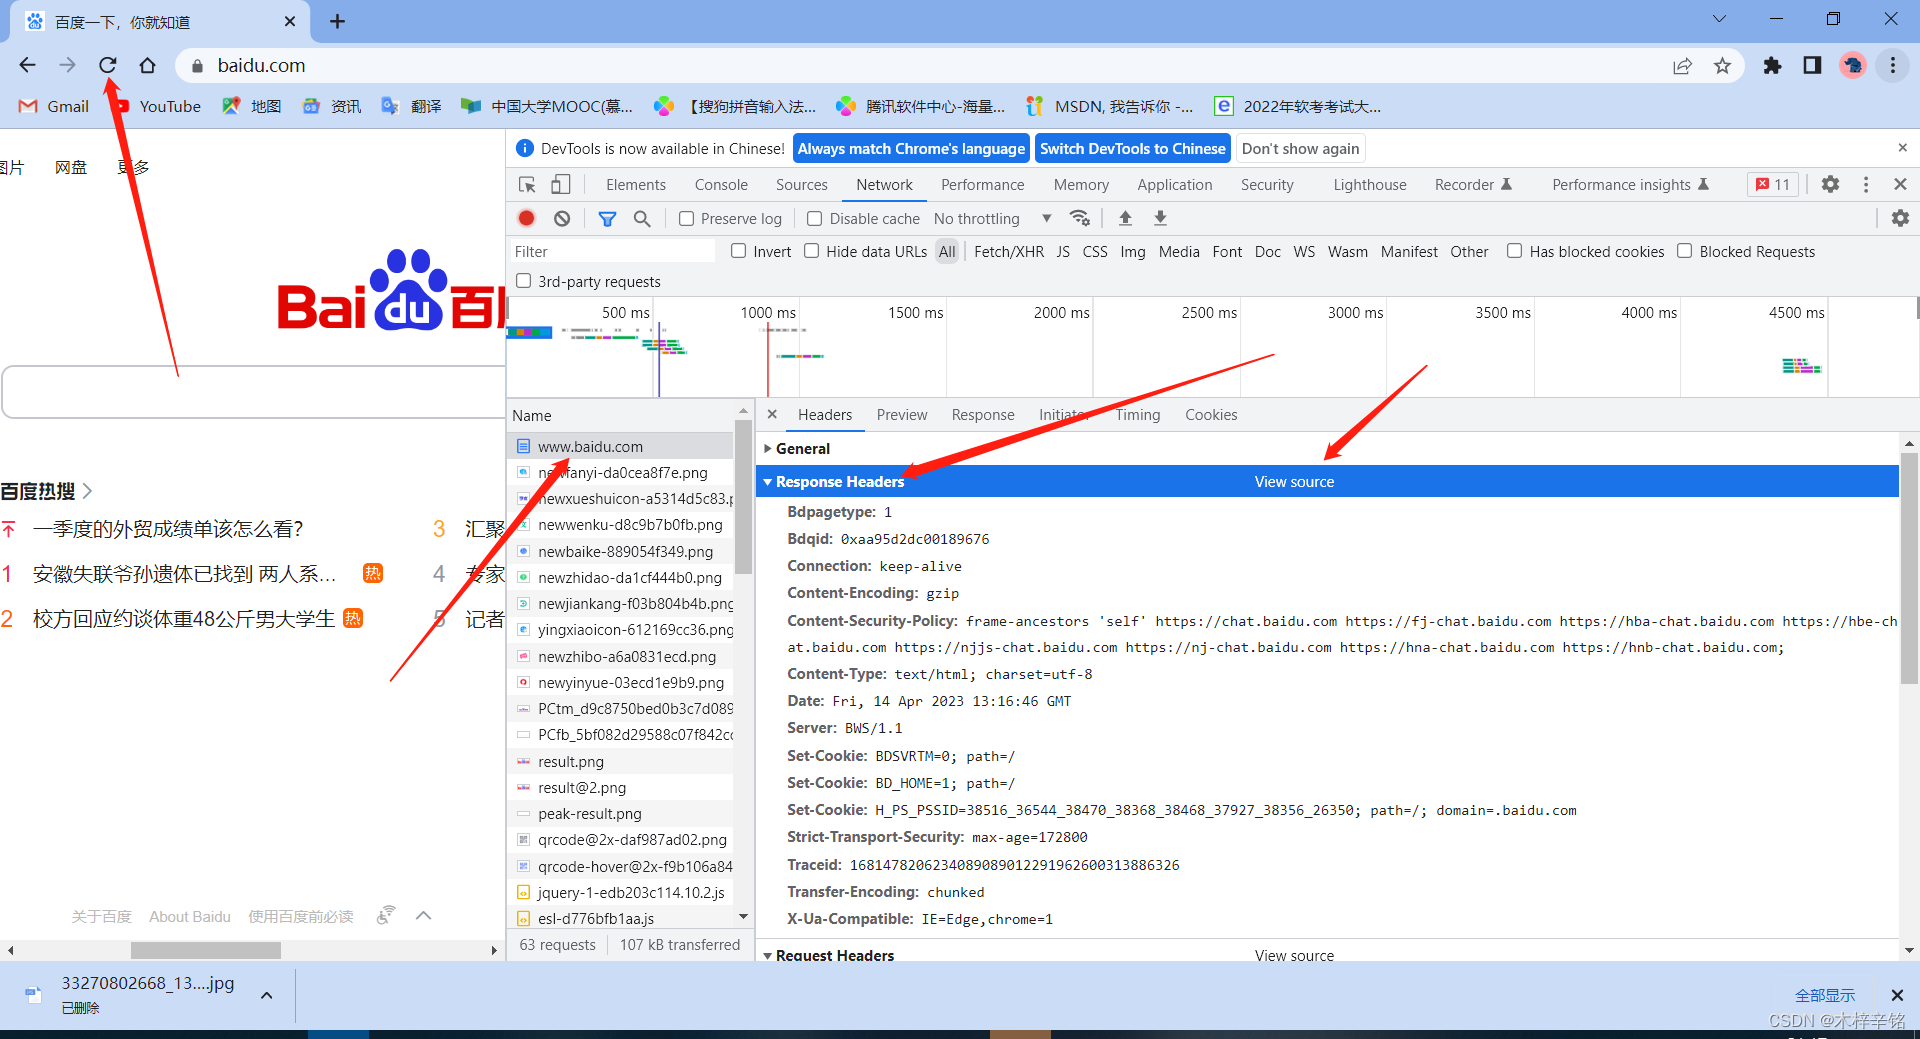The image size is (1920, 1039).
Task: Click the headers pane vertical scrollbar
Action: coord(1909,566)
